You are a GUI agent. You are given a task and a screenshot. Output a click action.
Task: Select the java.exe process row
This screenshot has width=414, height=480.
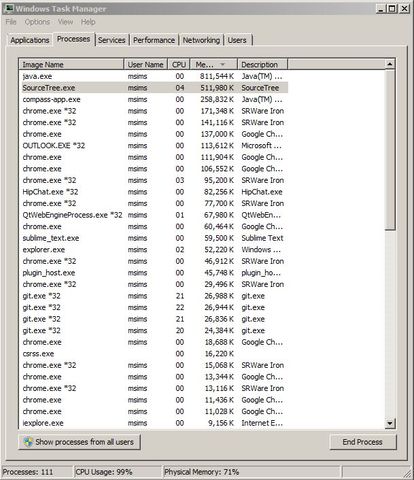(x=153, y=76)
